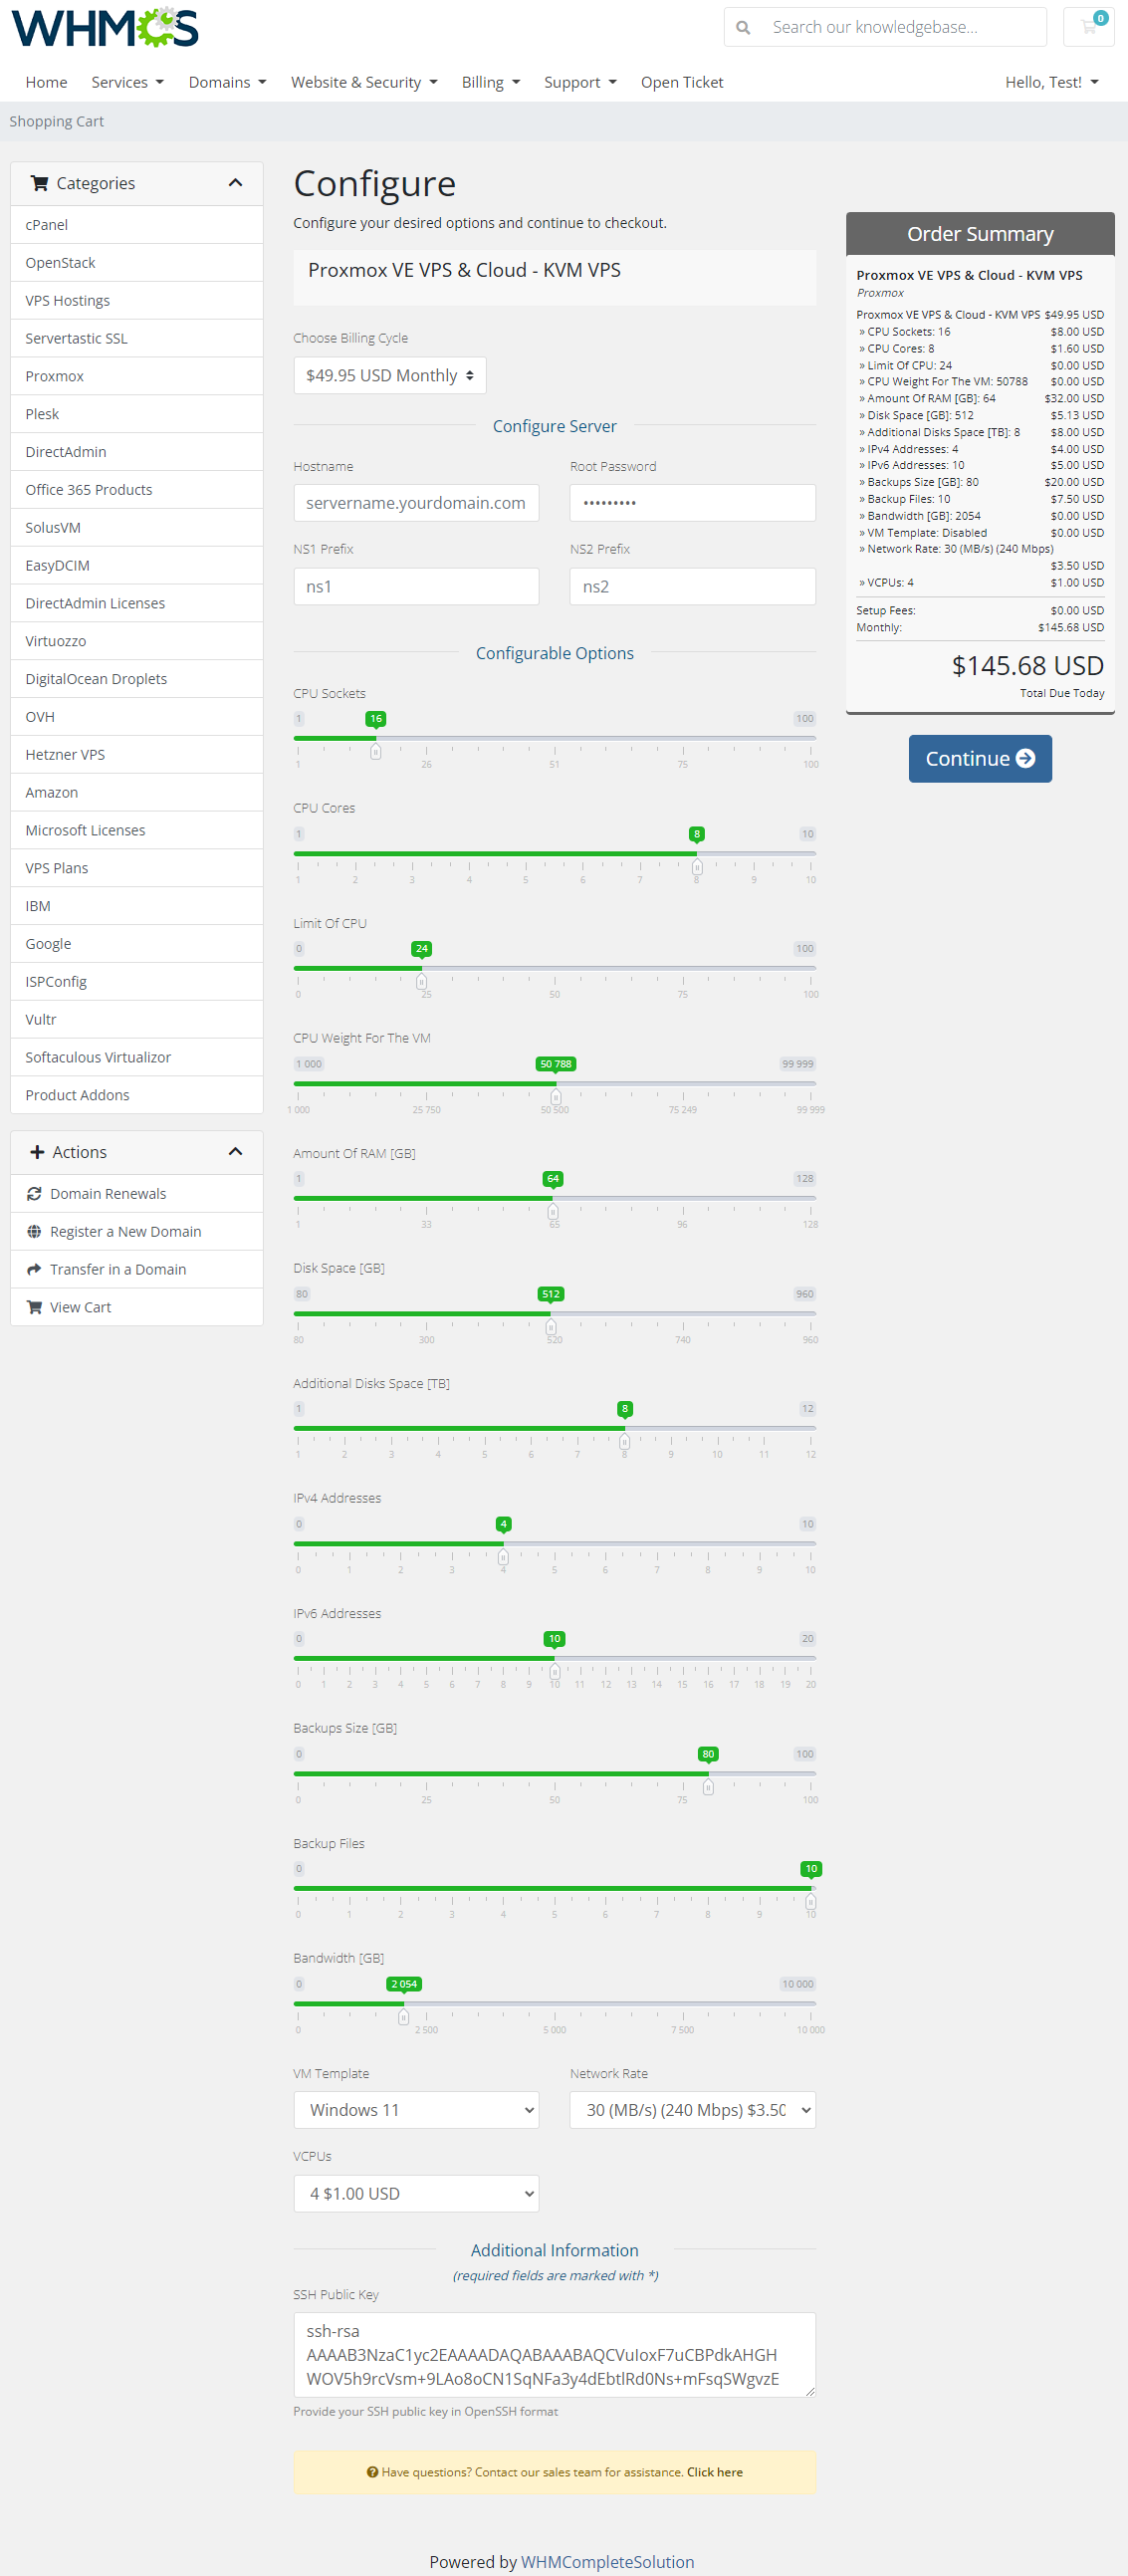Image resolution: width=1128 pixels, height=2576 pixels.
Task: Click the cart icon beside Categories
Action: pos(40,183)
